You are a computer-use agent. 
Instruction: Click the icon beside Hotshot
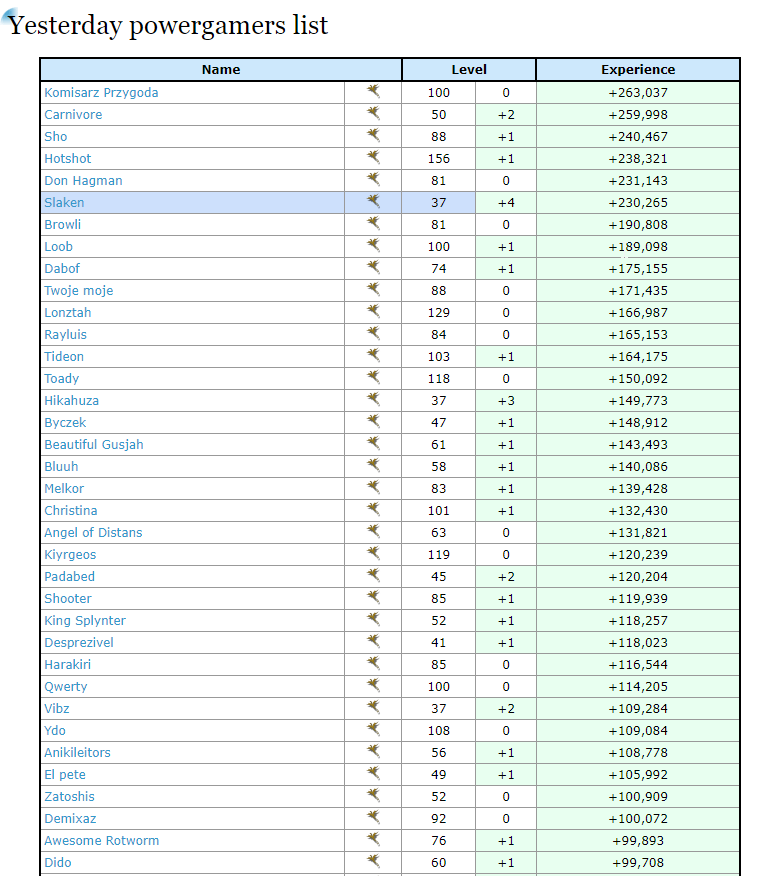tap(373, 158)
